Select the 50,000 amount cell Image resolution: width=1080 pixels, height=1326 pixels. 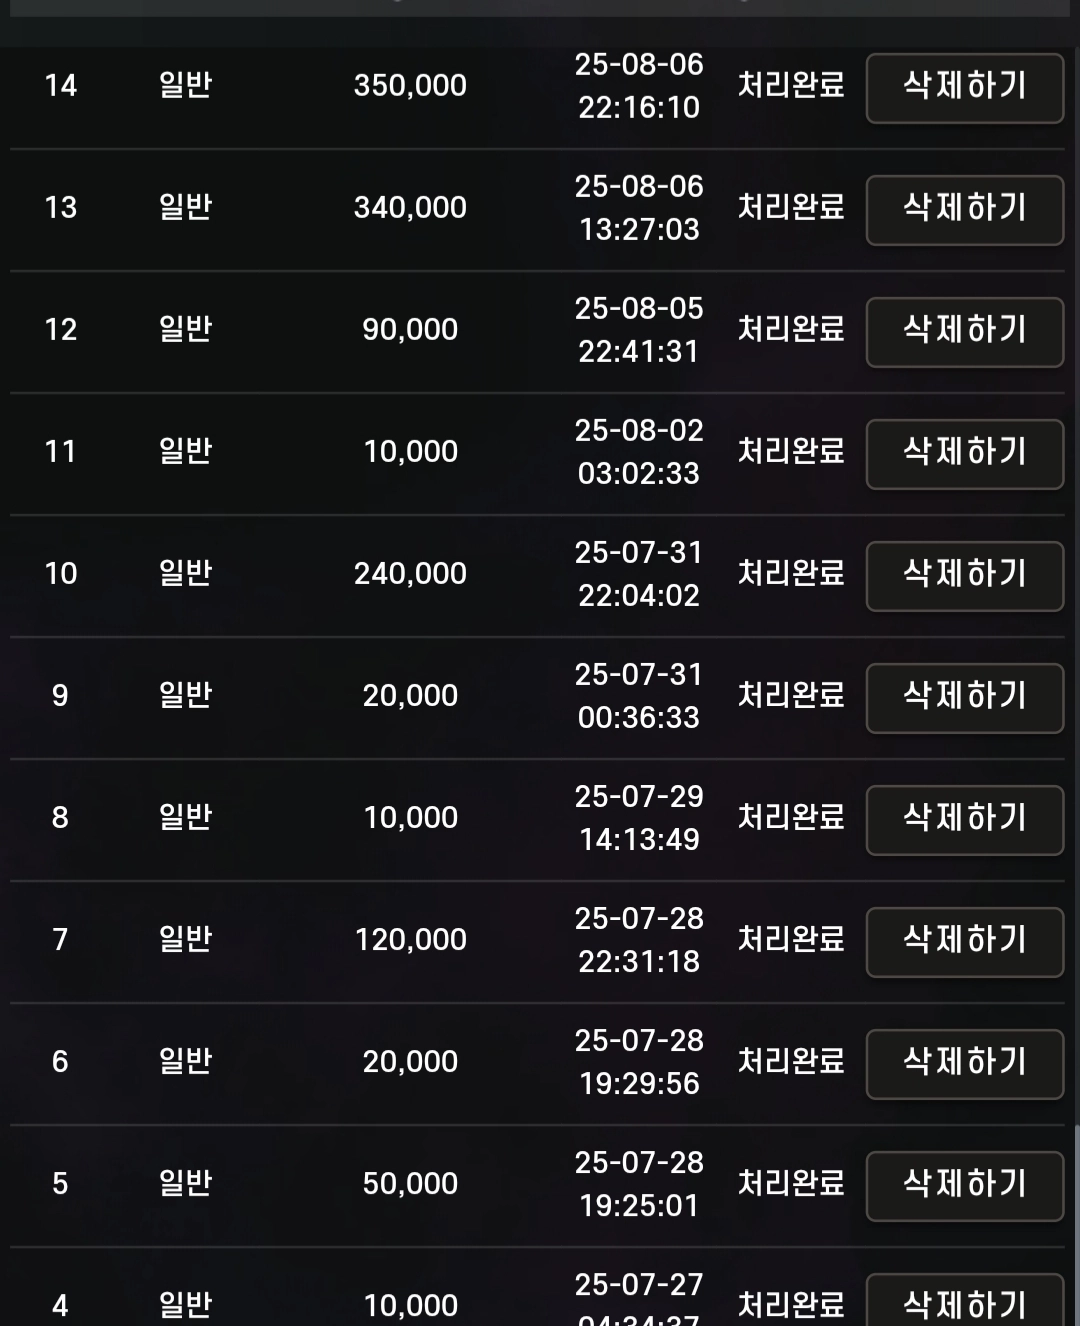[x=410, y=1184]
